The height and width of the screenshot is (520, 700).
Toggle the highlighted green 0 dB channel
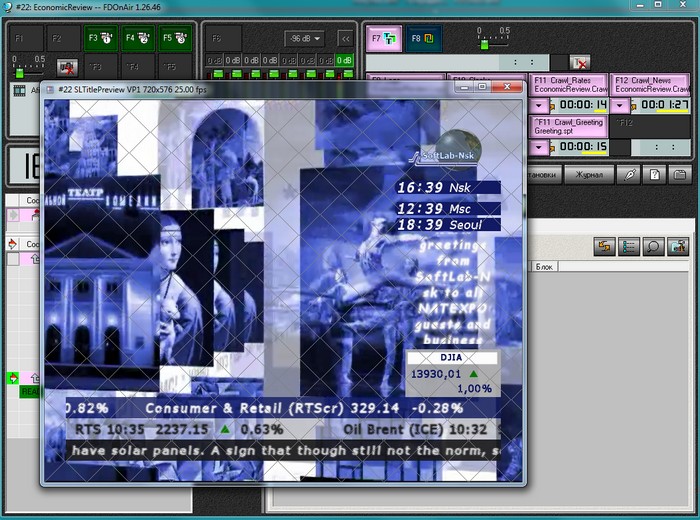(344, 60)
